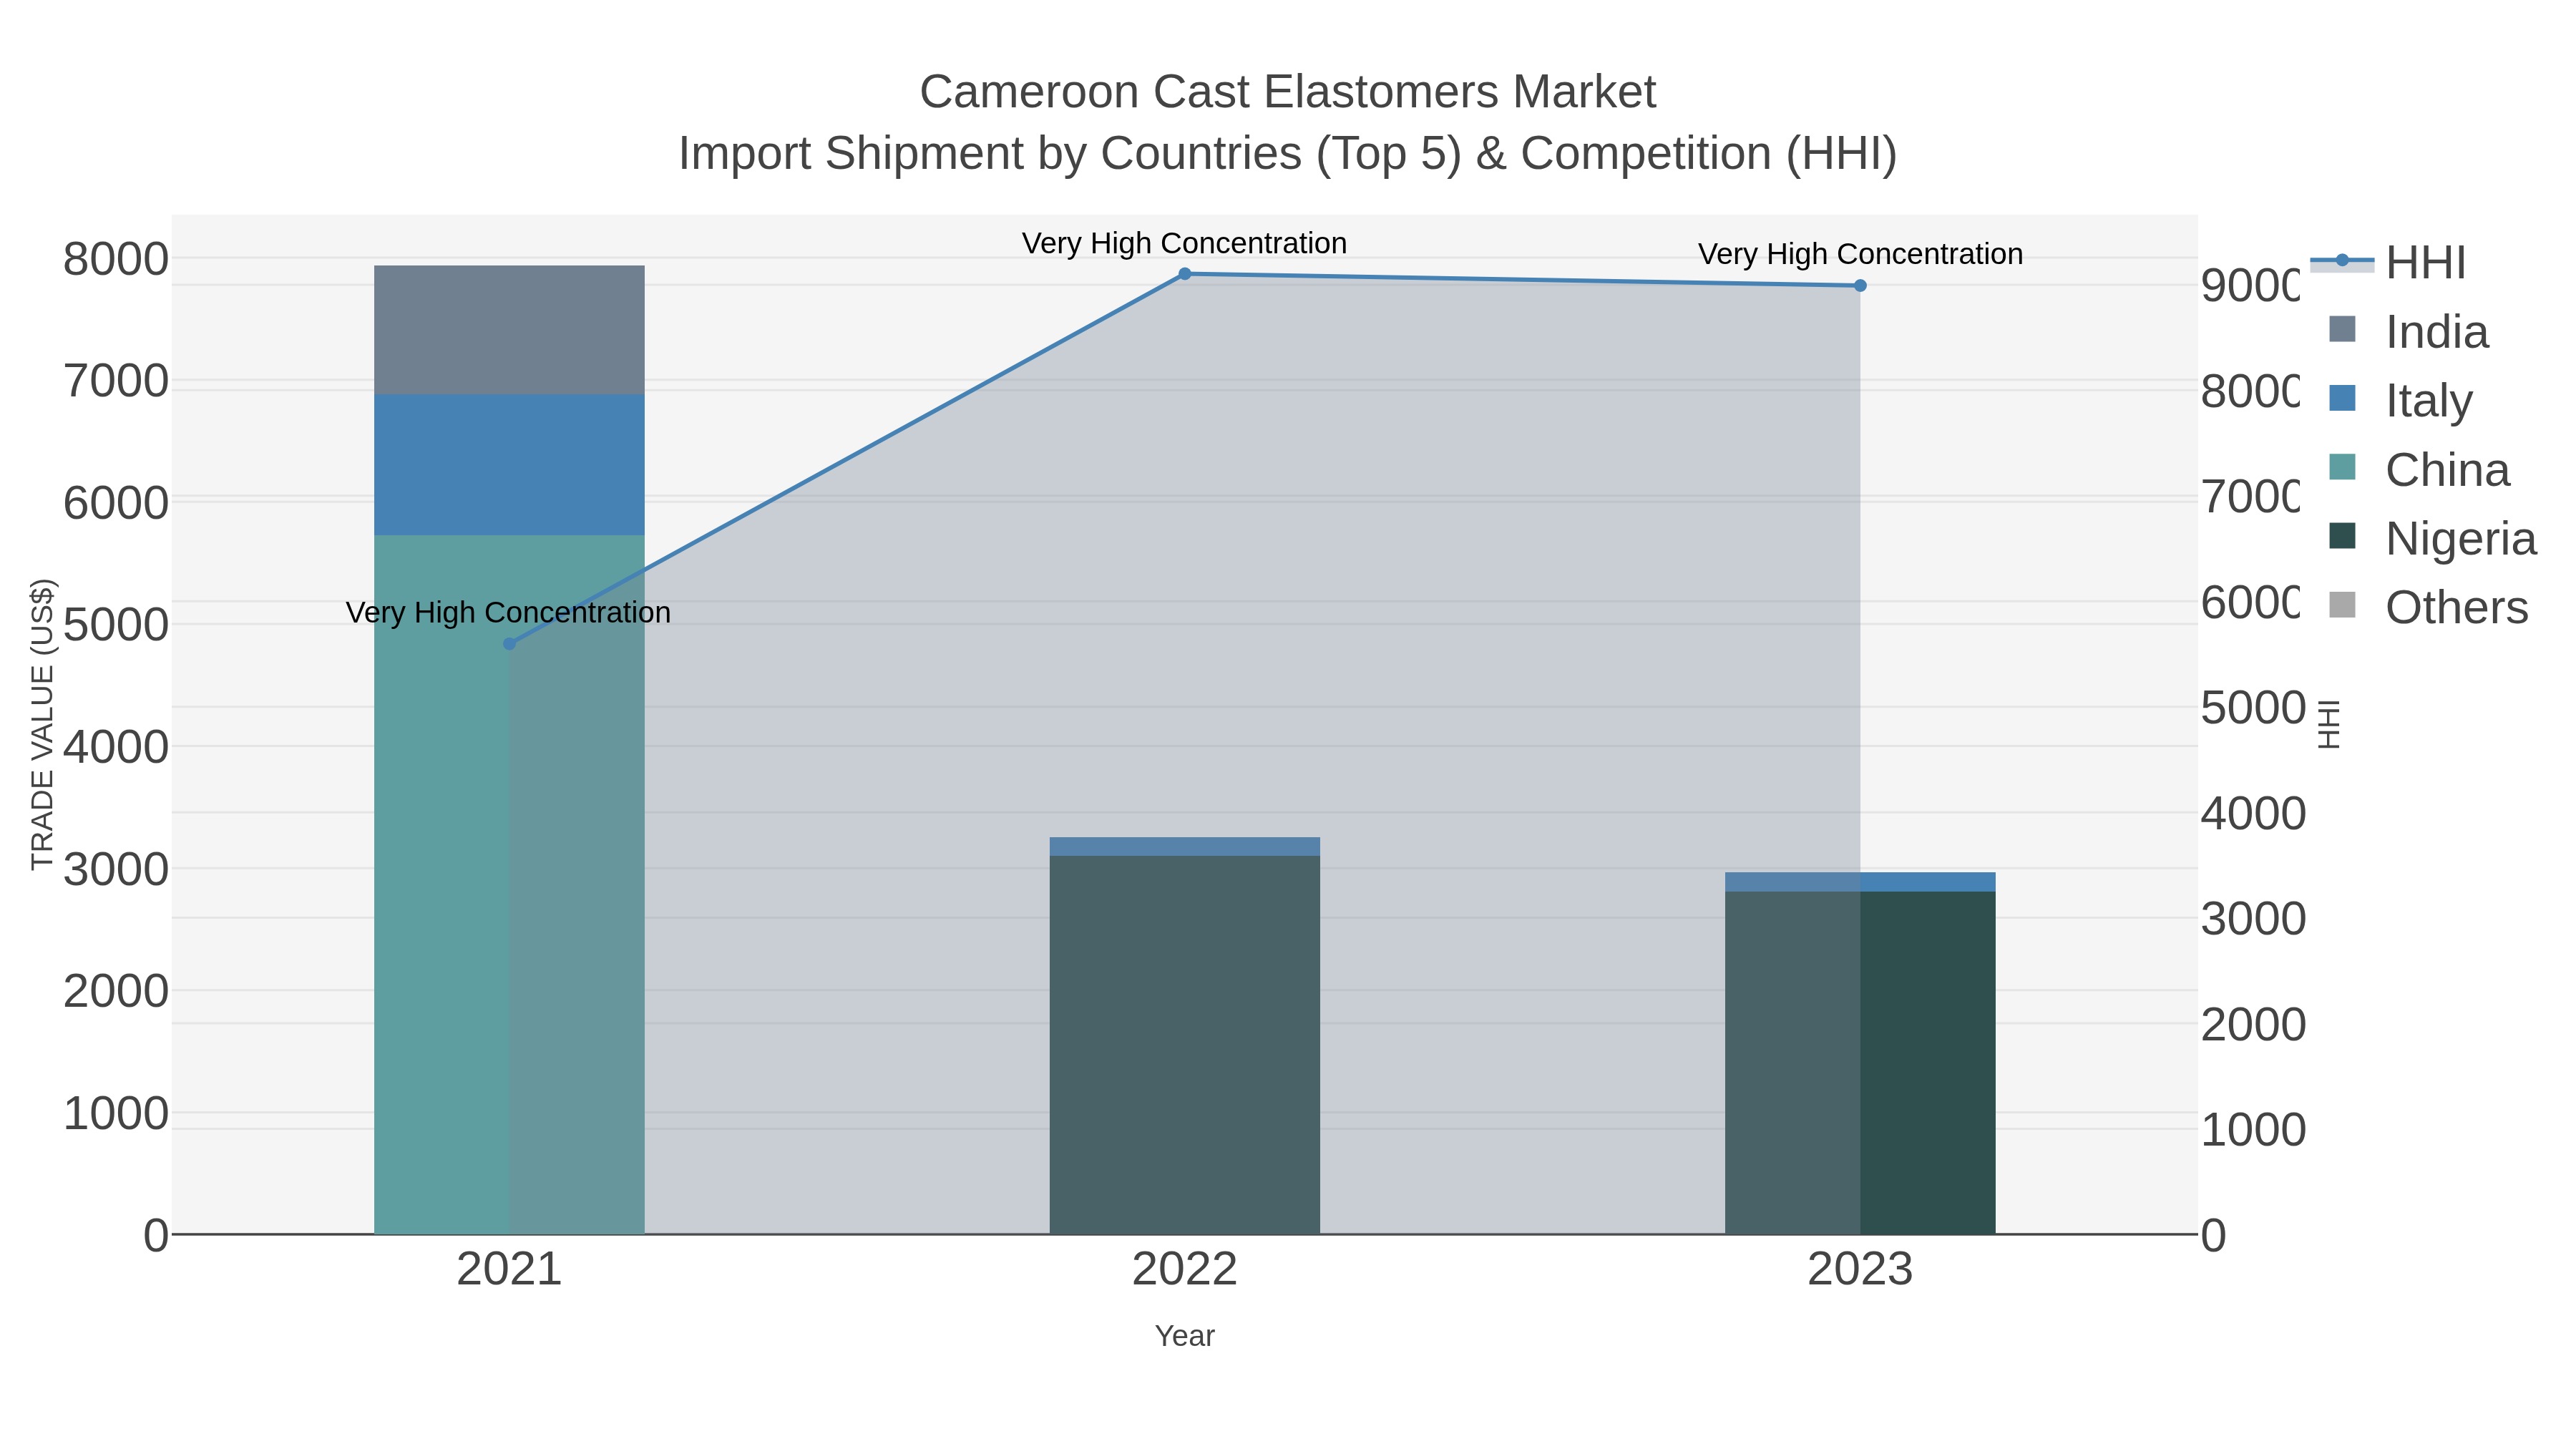Click the Nigeria bar segment in 2023
Image resolution: width=2576 pixels, height=1449 pixels.
(1860, 1063)
